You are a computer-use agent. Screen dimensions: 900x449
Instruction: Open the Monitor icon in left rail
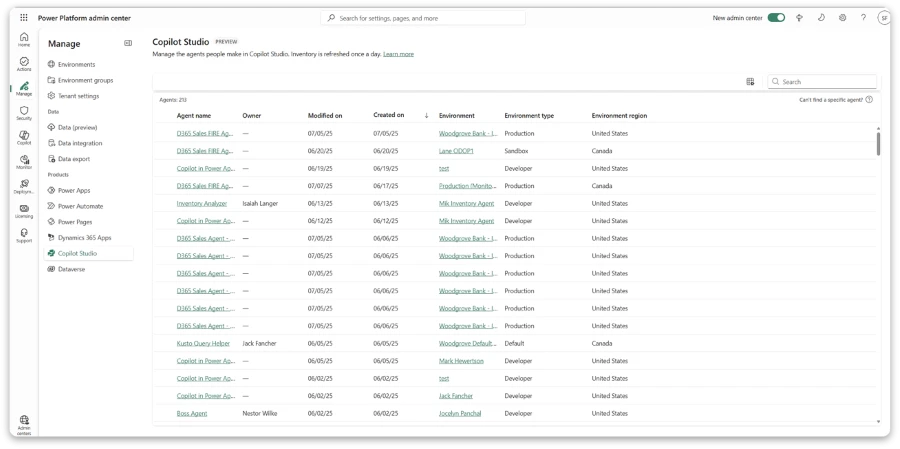tap(24, 161)
